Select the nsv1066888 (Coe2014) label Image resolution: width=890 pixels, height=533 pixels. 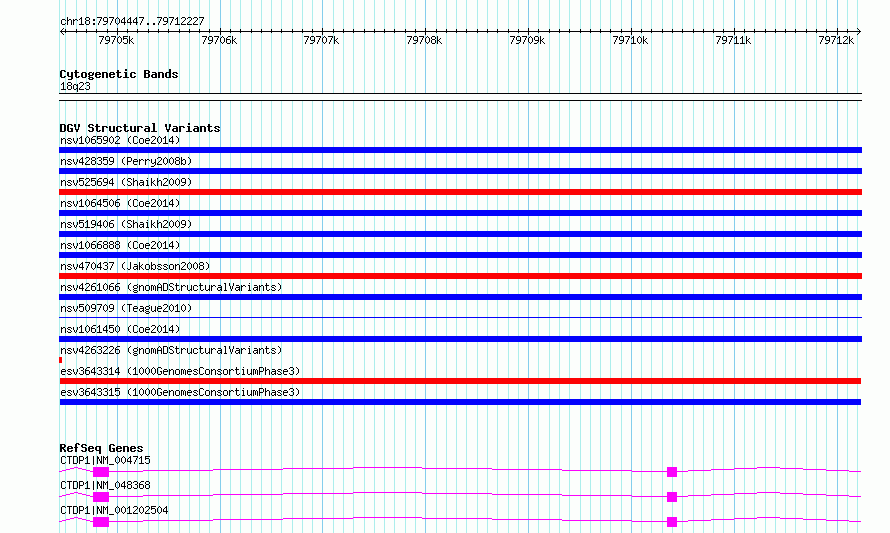[120, 245]
